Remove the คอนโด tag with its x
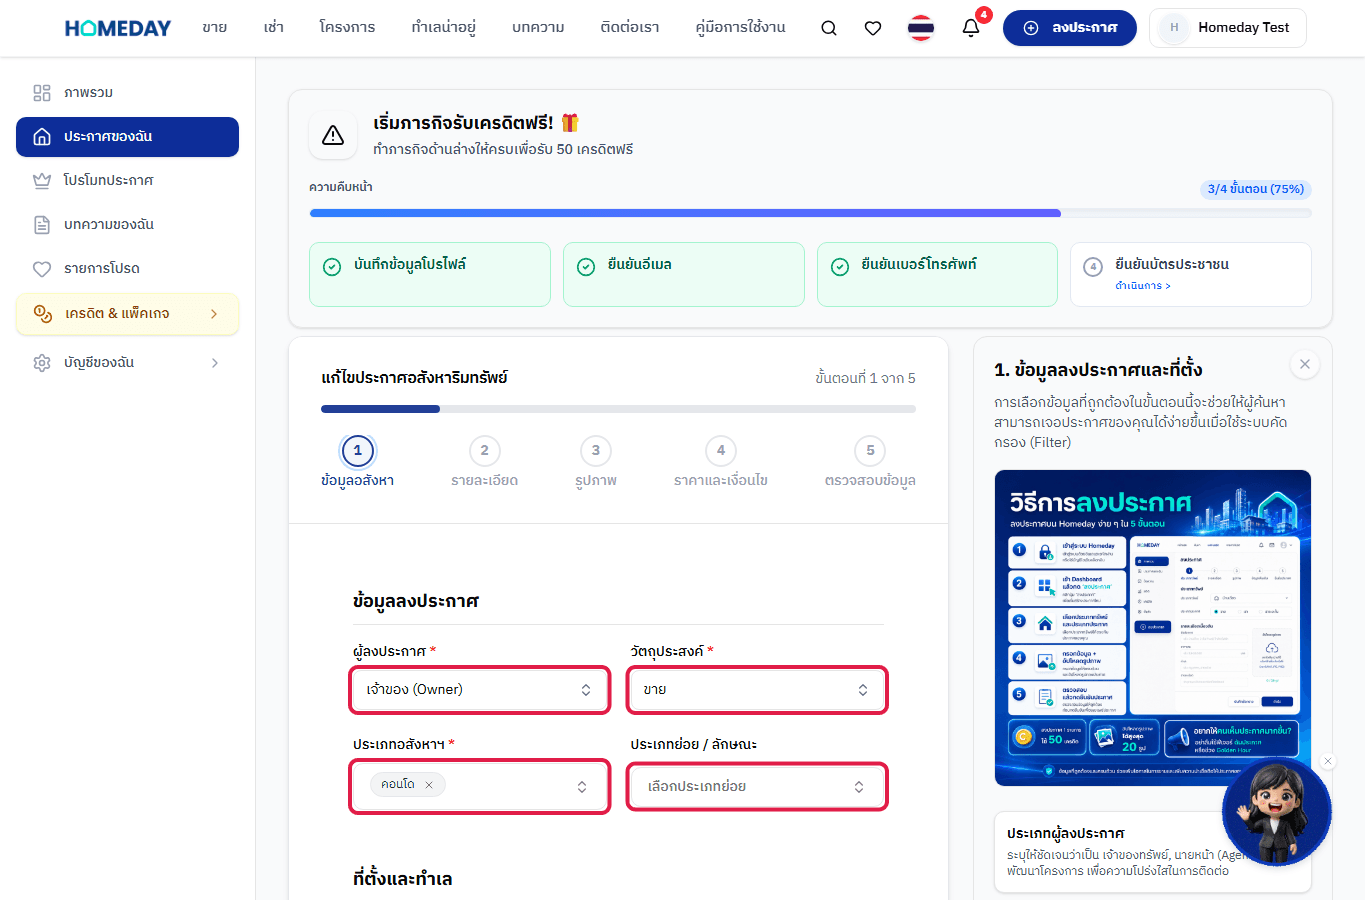1365x900 pixels. coord(429,785)
